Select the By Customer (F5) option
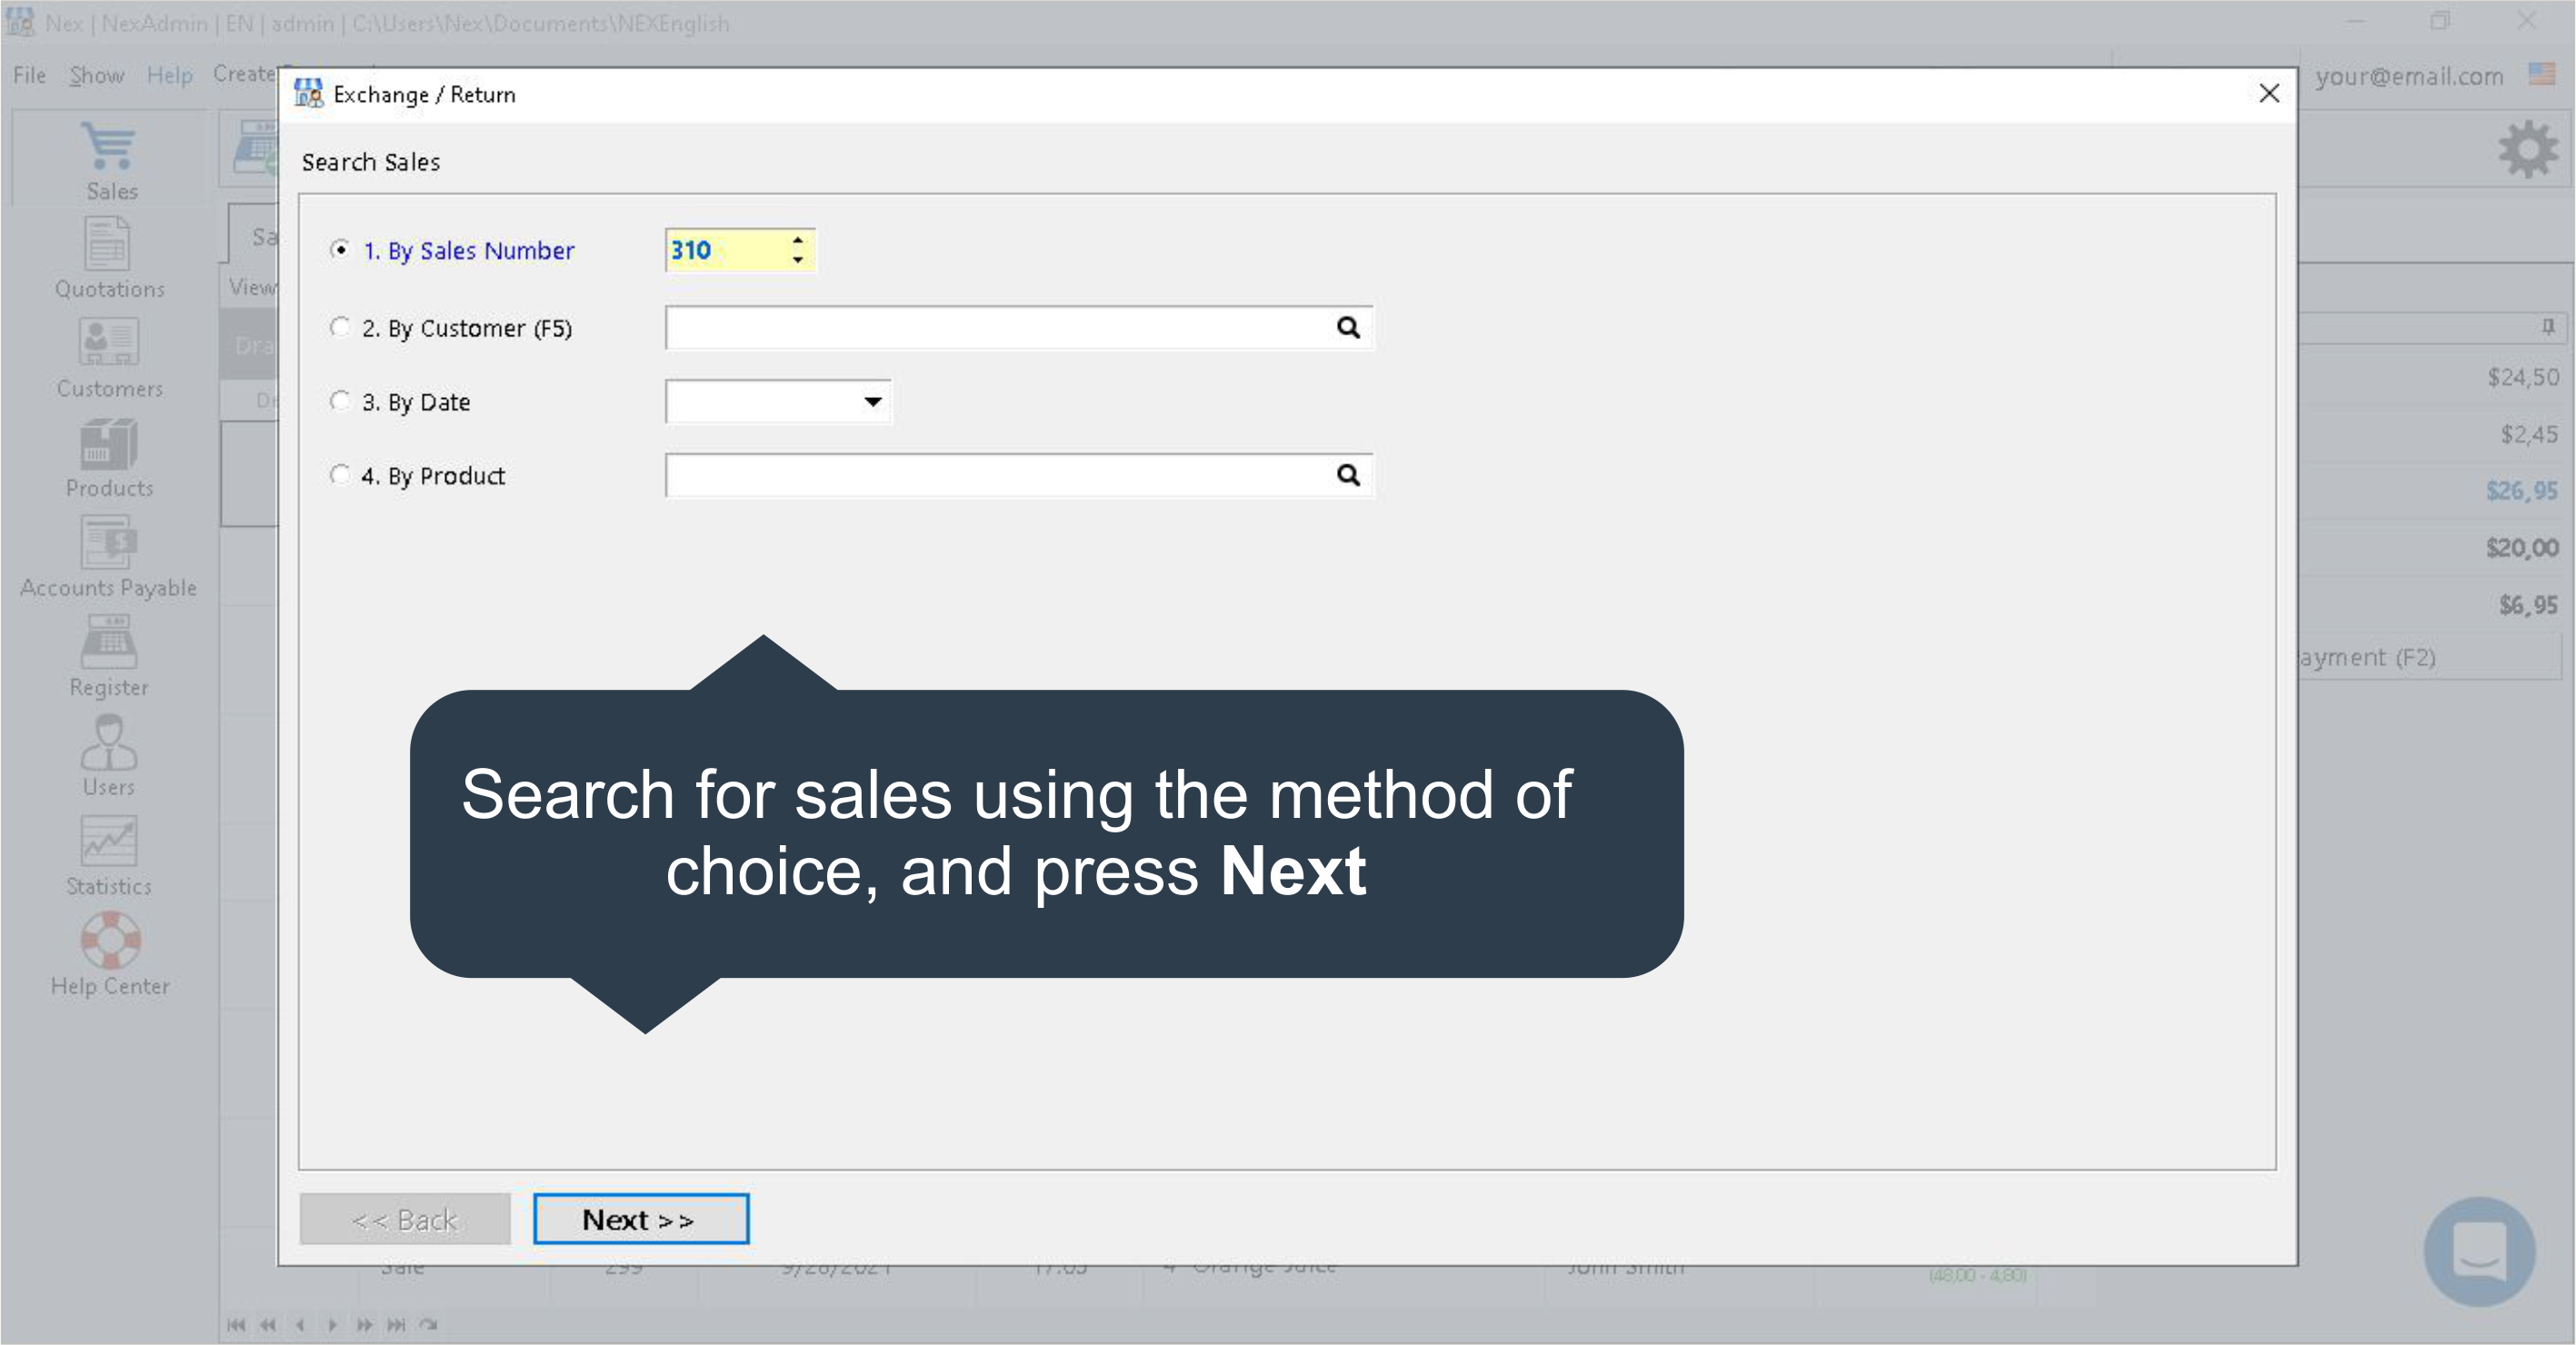This screenshot has width=2576, height=1345. (340, 328)
